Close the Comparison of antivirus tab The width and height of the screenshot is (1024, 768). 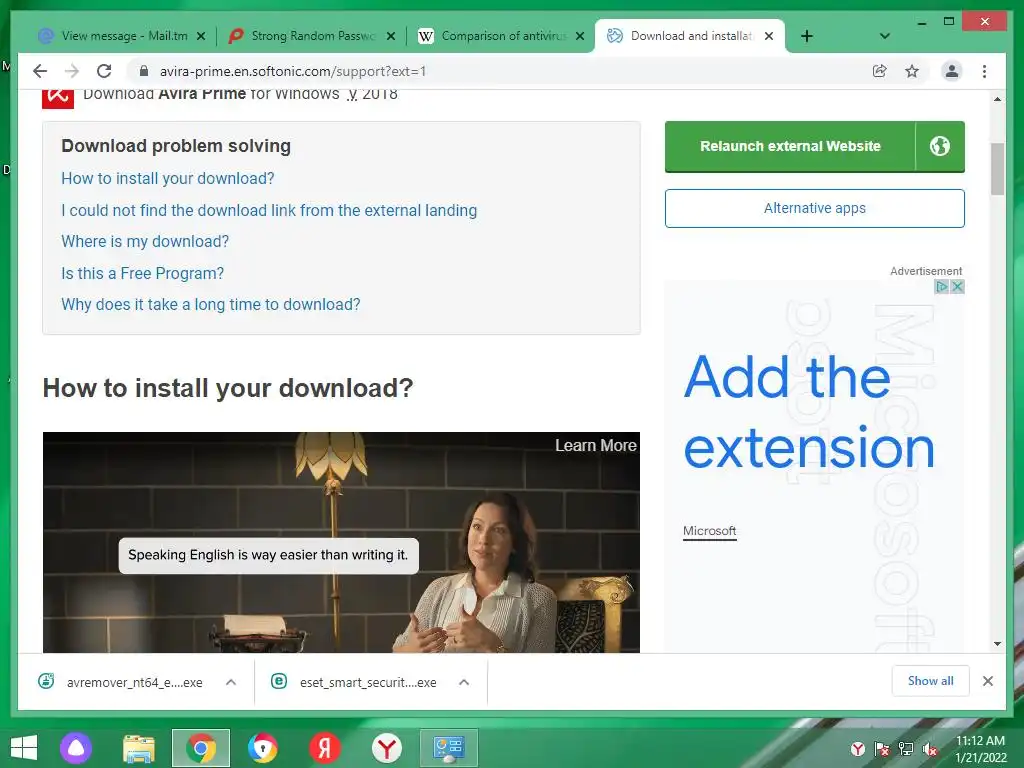[x=580, y=36]
